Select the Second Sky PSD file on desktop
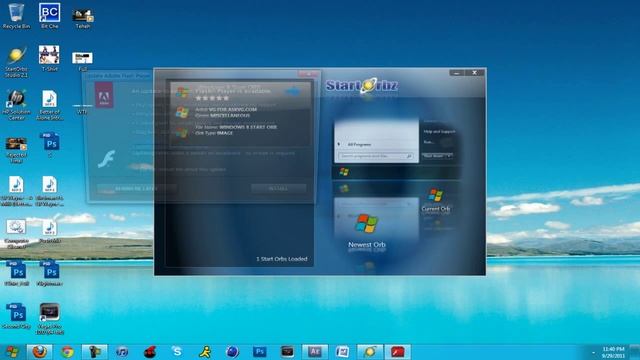 (x=16, y=316)
